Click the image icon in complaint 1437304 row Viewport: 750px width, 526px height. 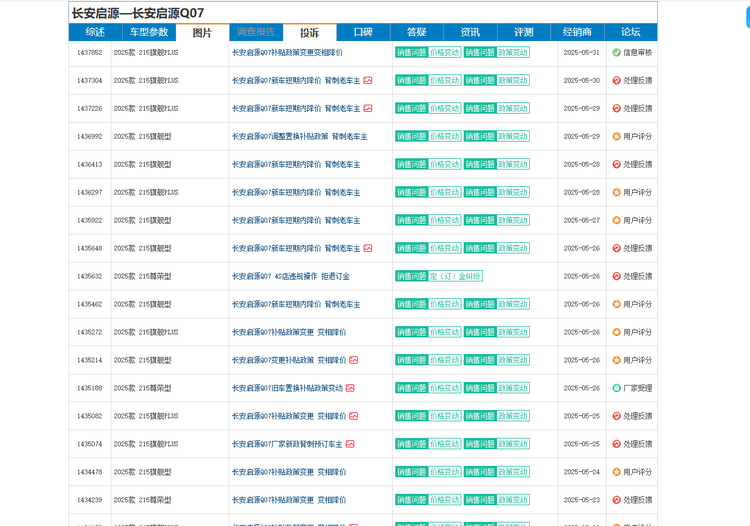point(368,80)
